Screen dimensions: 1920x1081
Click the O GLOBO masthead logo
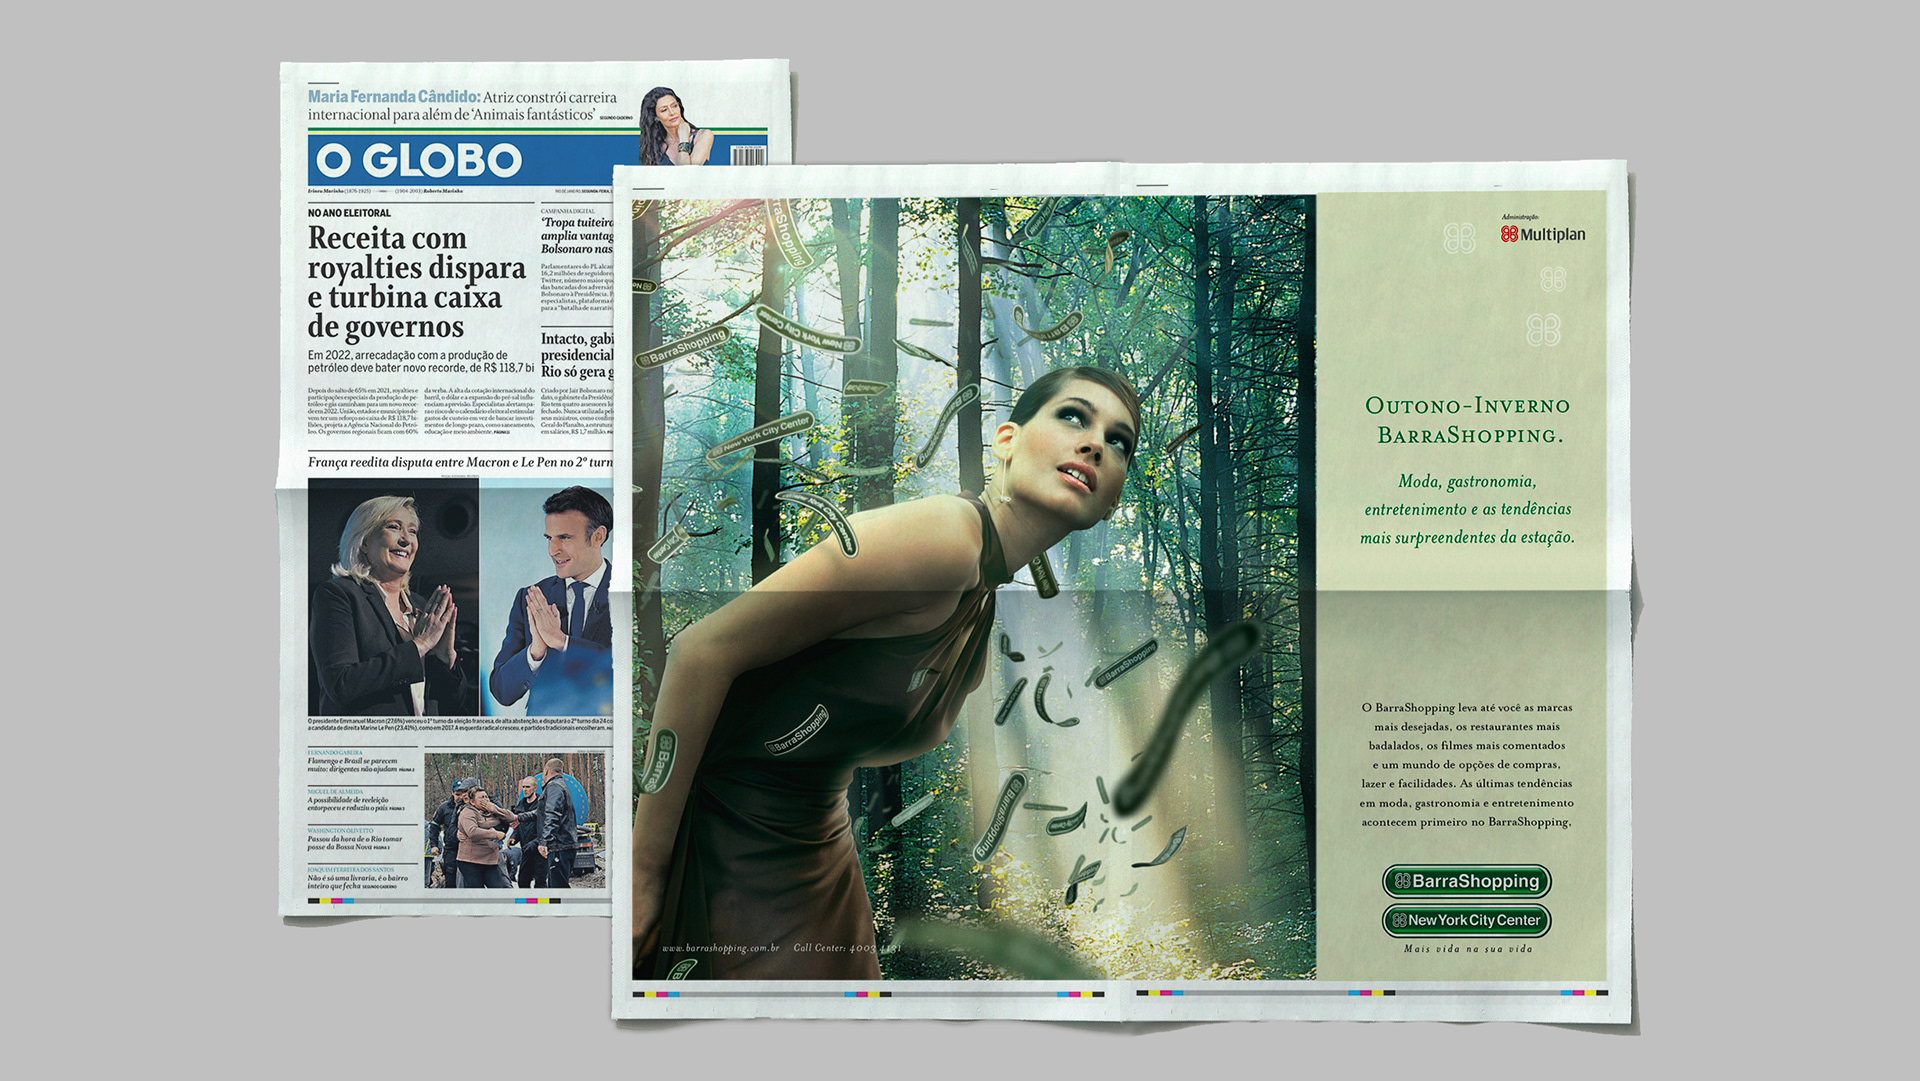(419, 160)
